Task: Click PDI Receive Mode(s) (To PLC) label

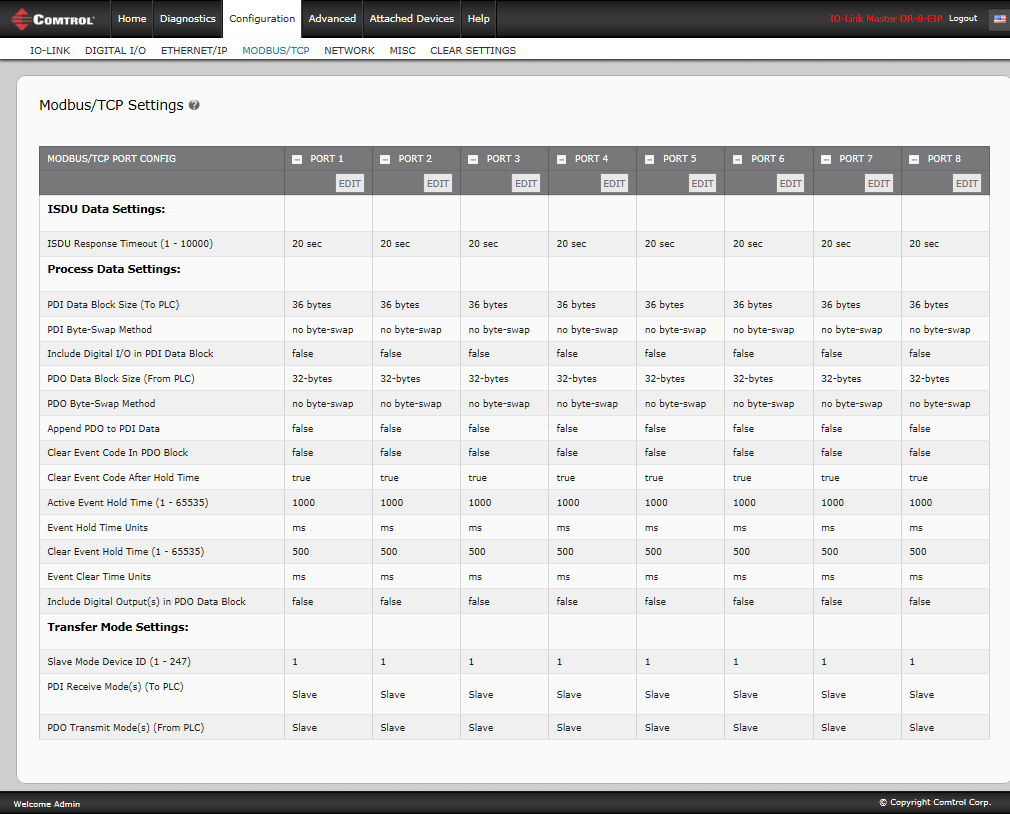Action: [115, 686]
